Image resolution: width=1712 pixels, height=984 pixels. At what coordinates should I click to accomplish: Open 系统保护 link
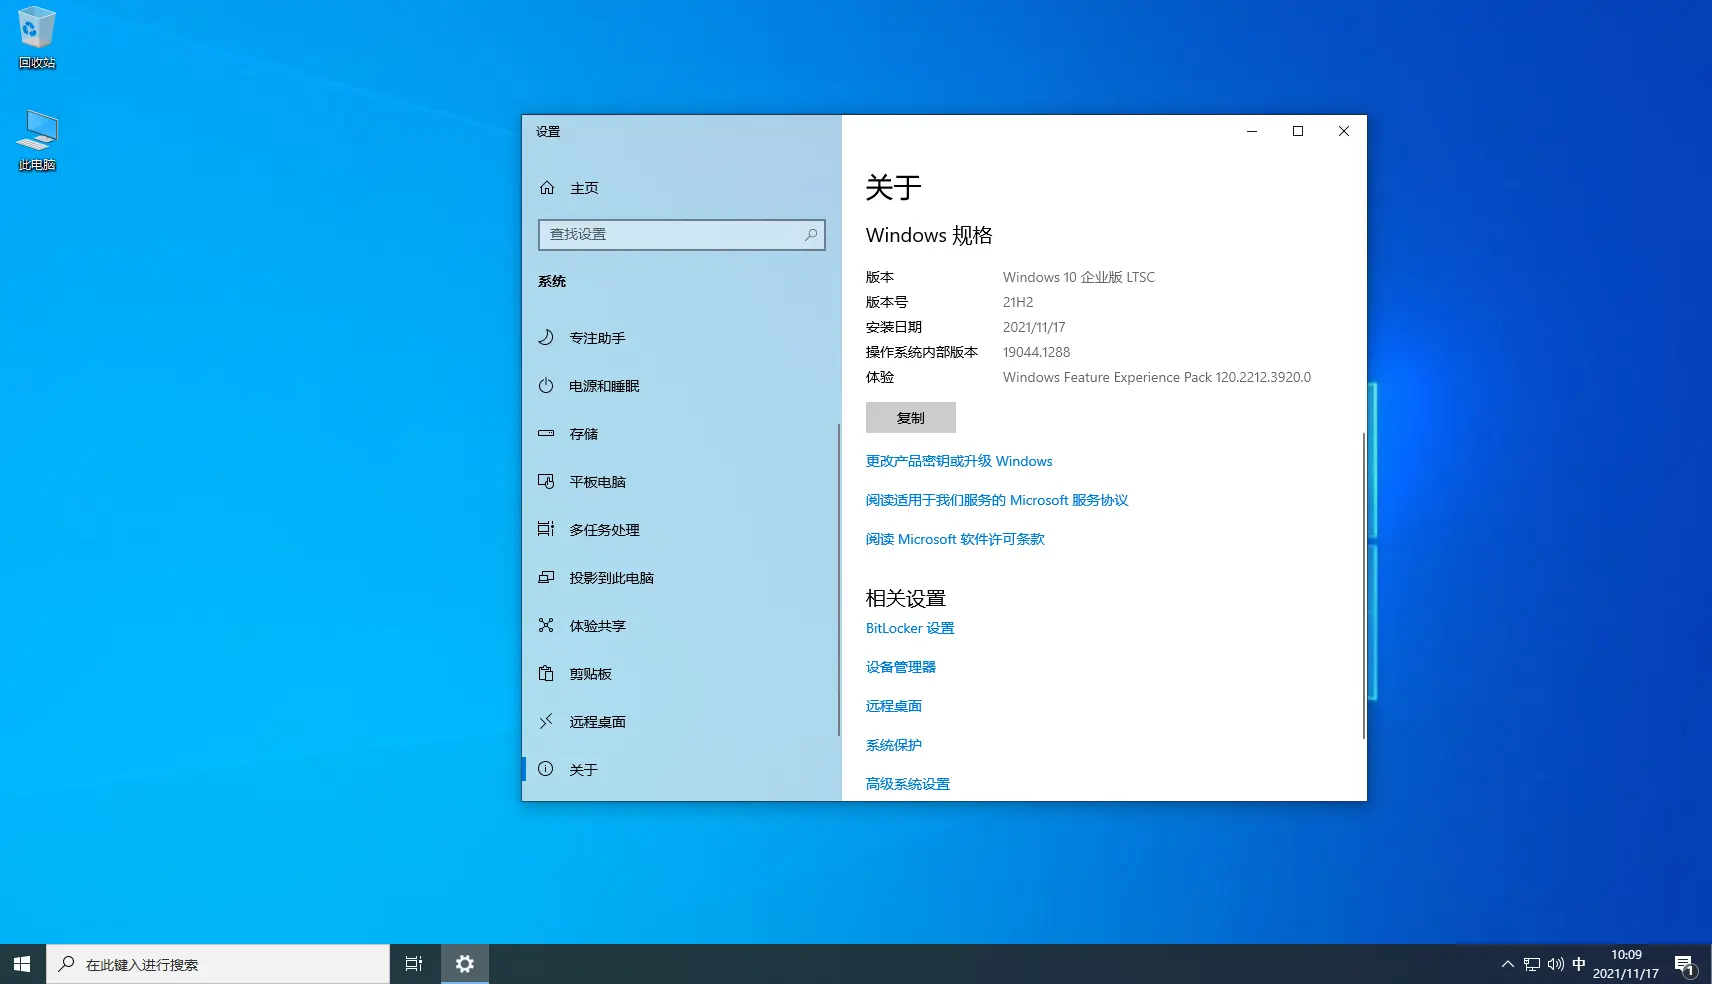coord(894,745)
